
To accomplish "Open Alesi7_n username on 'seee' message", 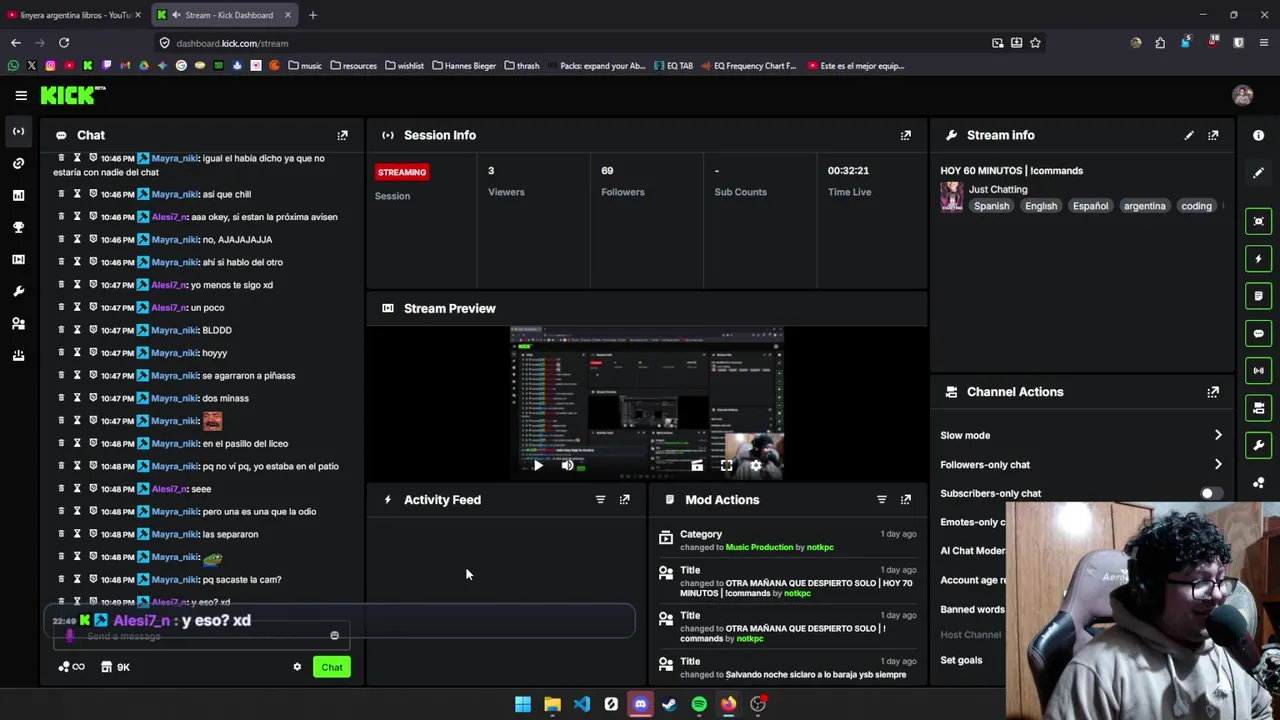I will pyautogui.click(x=169, y=489).
